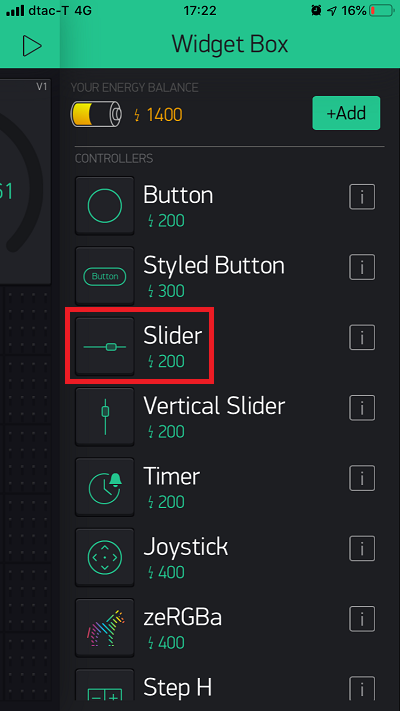Click the energy battery icon
Screen dimensions: 400x711
tap(96, 114)
